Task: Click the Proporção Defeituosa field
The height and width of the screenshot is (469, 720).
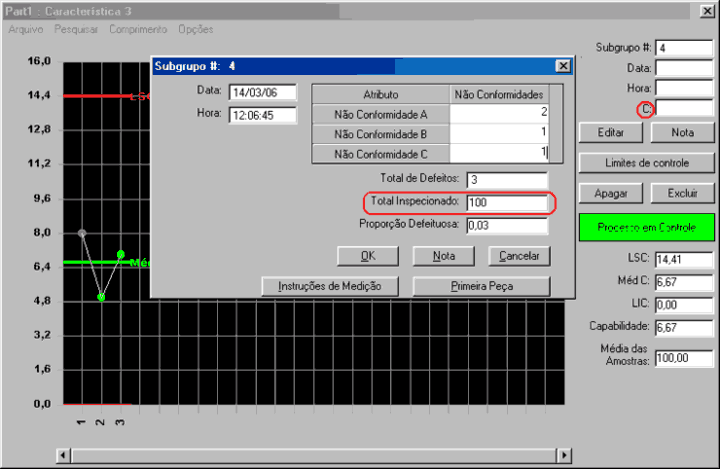Action: (507, 226)
